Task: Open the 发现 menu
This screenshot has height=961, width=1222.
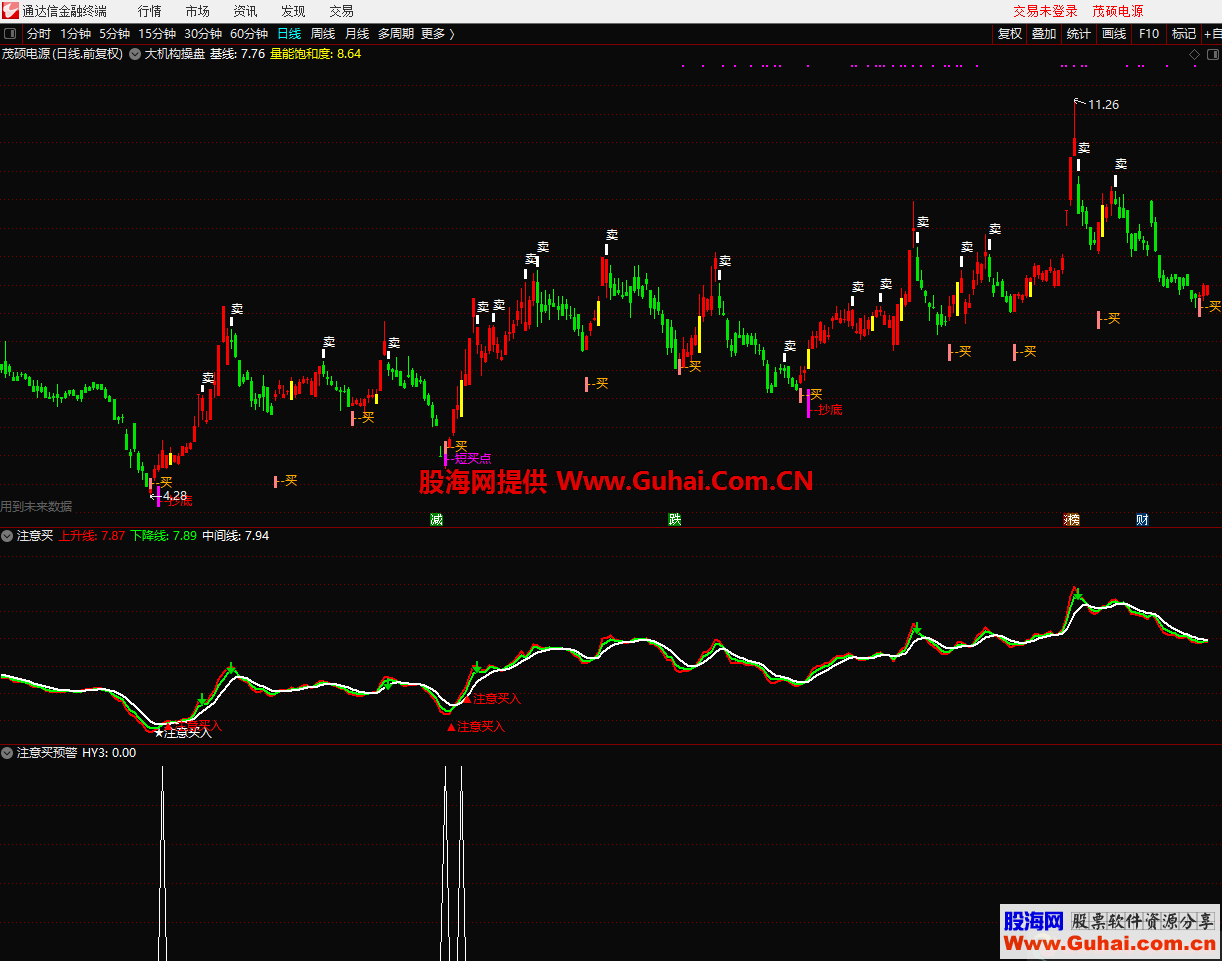Action: point(293,11)
